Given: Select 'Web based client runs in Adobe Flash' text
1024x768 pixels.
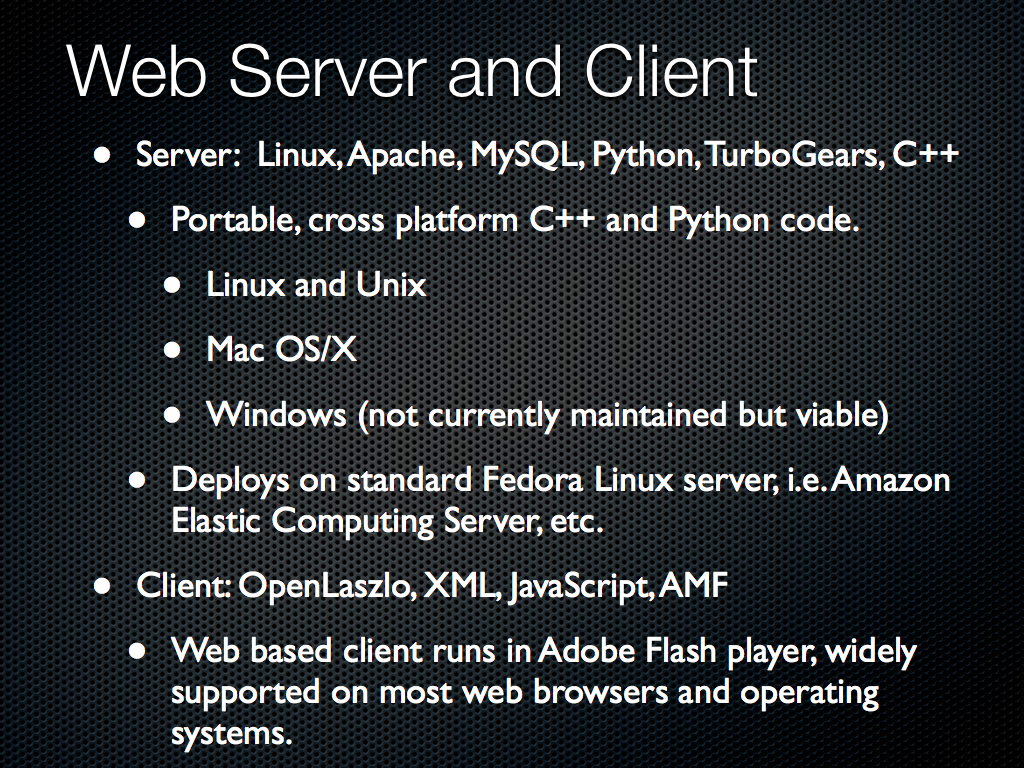Looking at the screenshot, I should (543, 652).
